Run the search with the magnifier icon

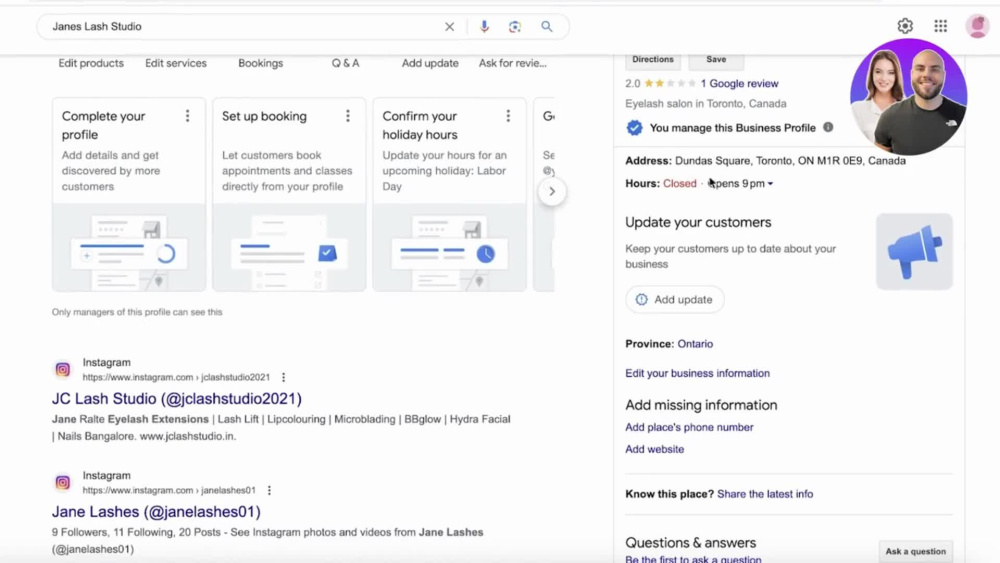[547, 26]
